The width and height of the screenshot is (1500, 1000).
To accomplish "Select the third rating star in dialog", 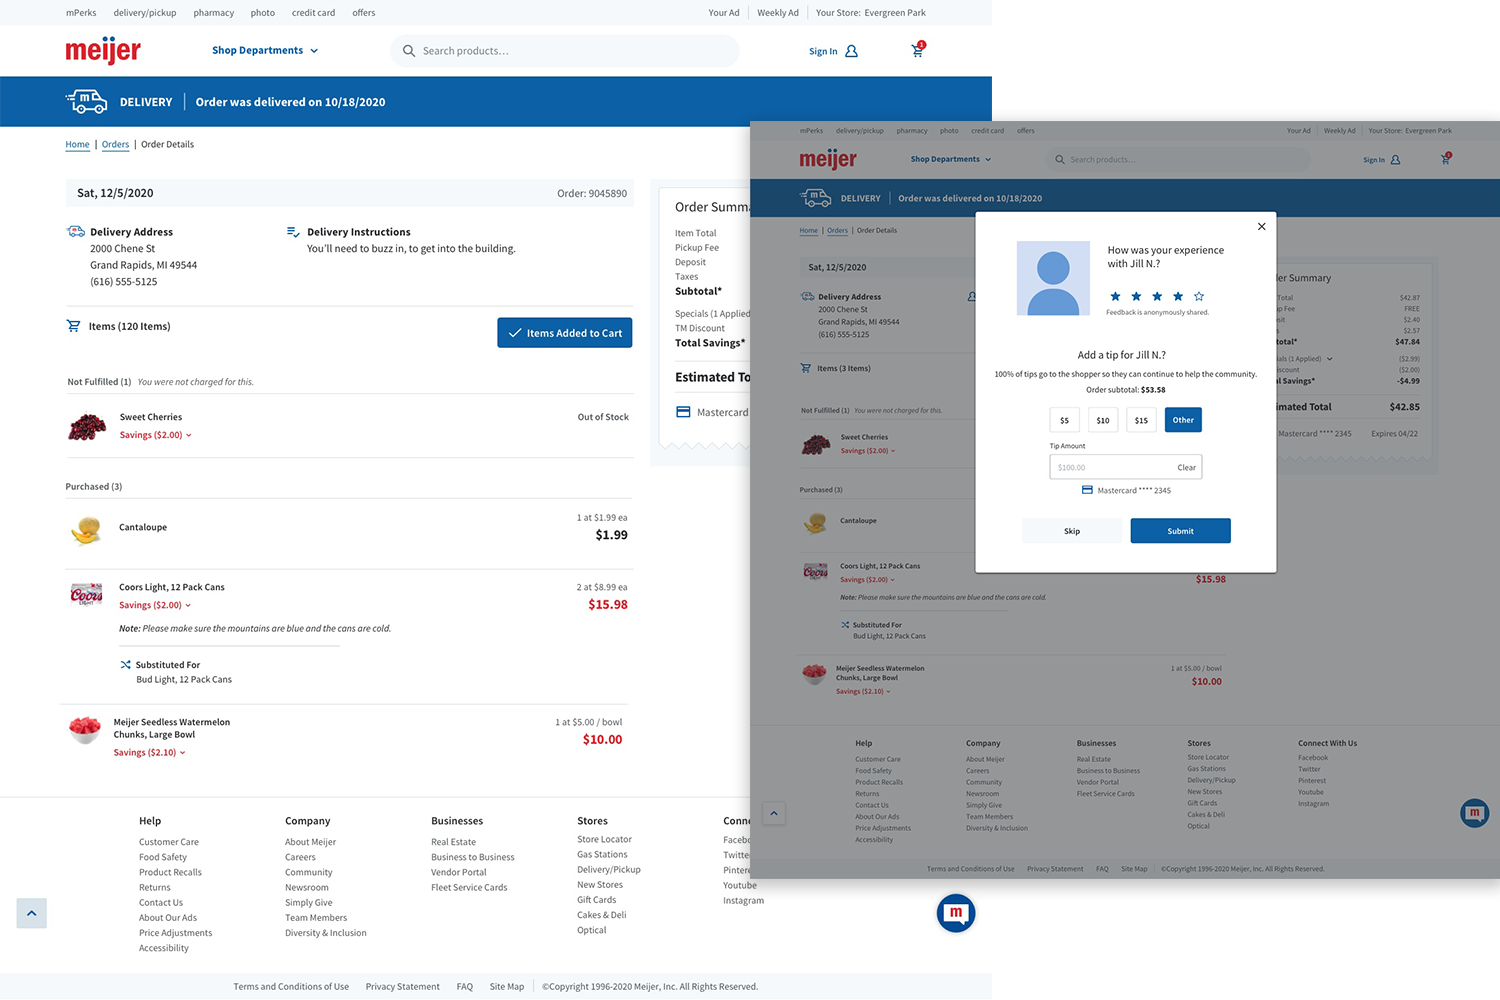I will tap(1157, 296).
